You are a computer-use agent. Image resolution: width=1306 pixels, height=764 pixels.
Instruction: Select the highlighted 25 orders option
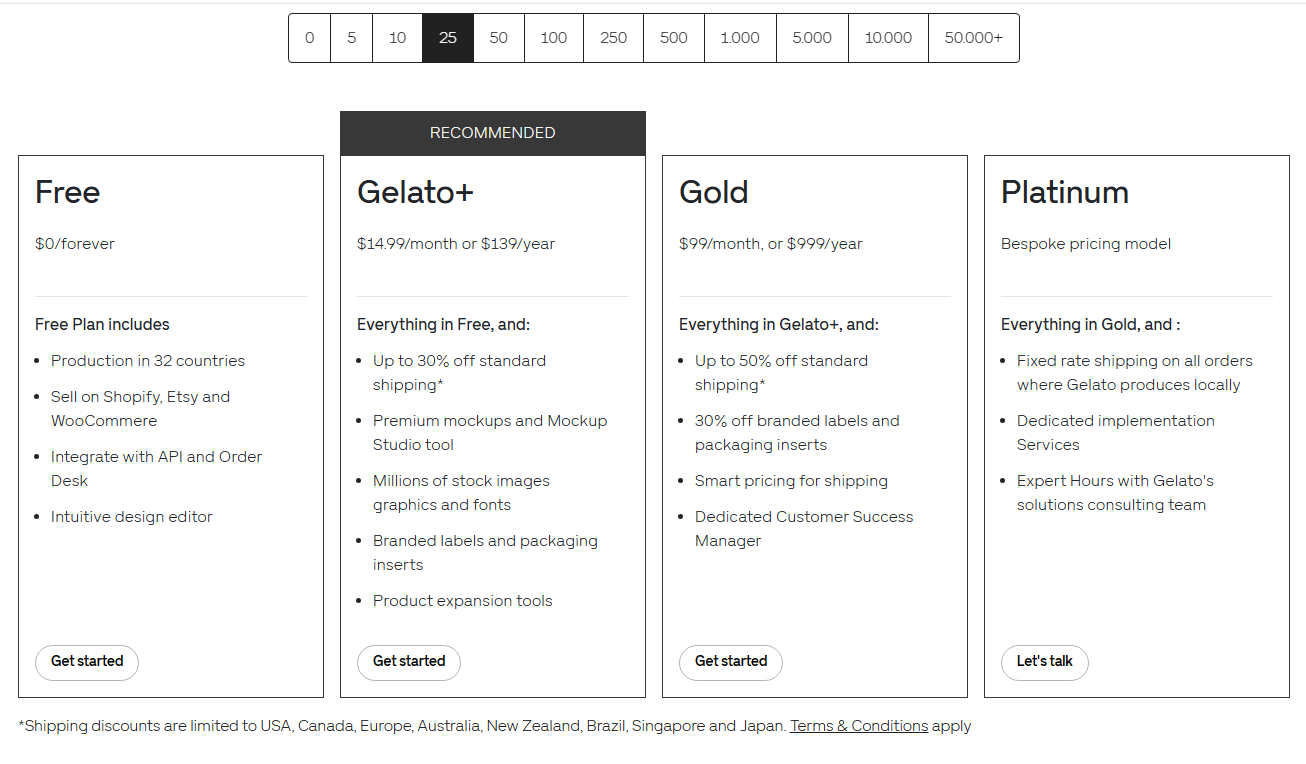[448, 38]
